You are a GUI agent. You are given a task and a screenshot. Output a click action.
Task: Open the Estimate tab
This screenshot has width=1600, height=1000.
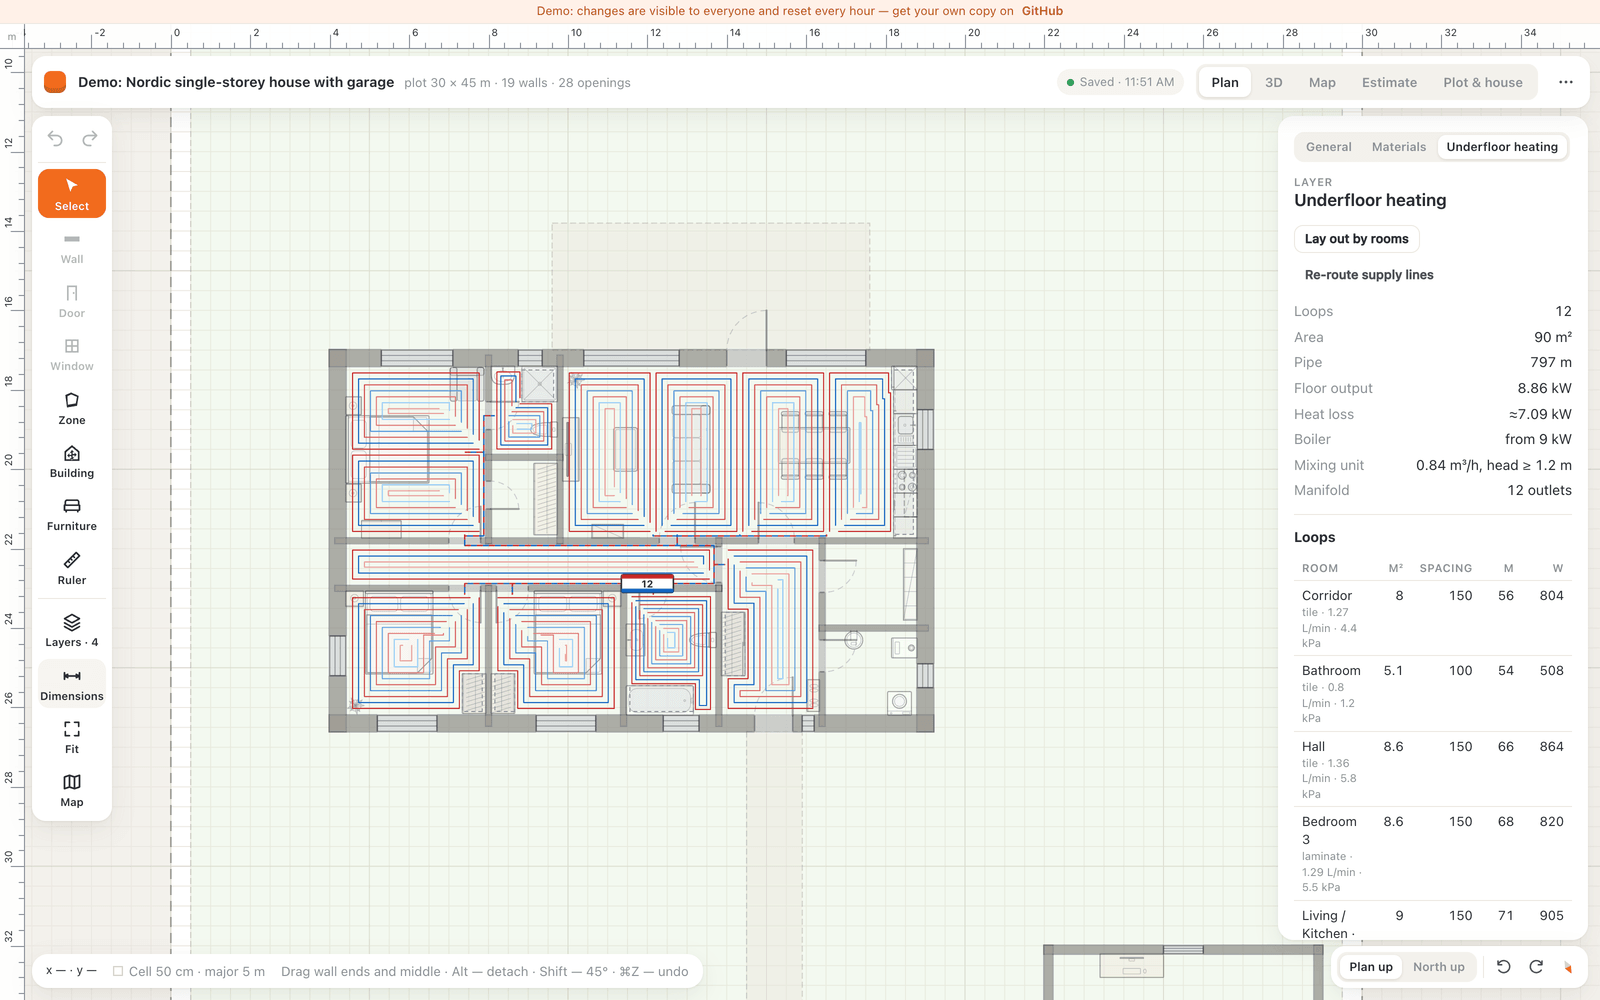(x=1389, y=82)
